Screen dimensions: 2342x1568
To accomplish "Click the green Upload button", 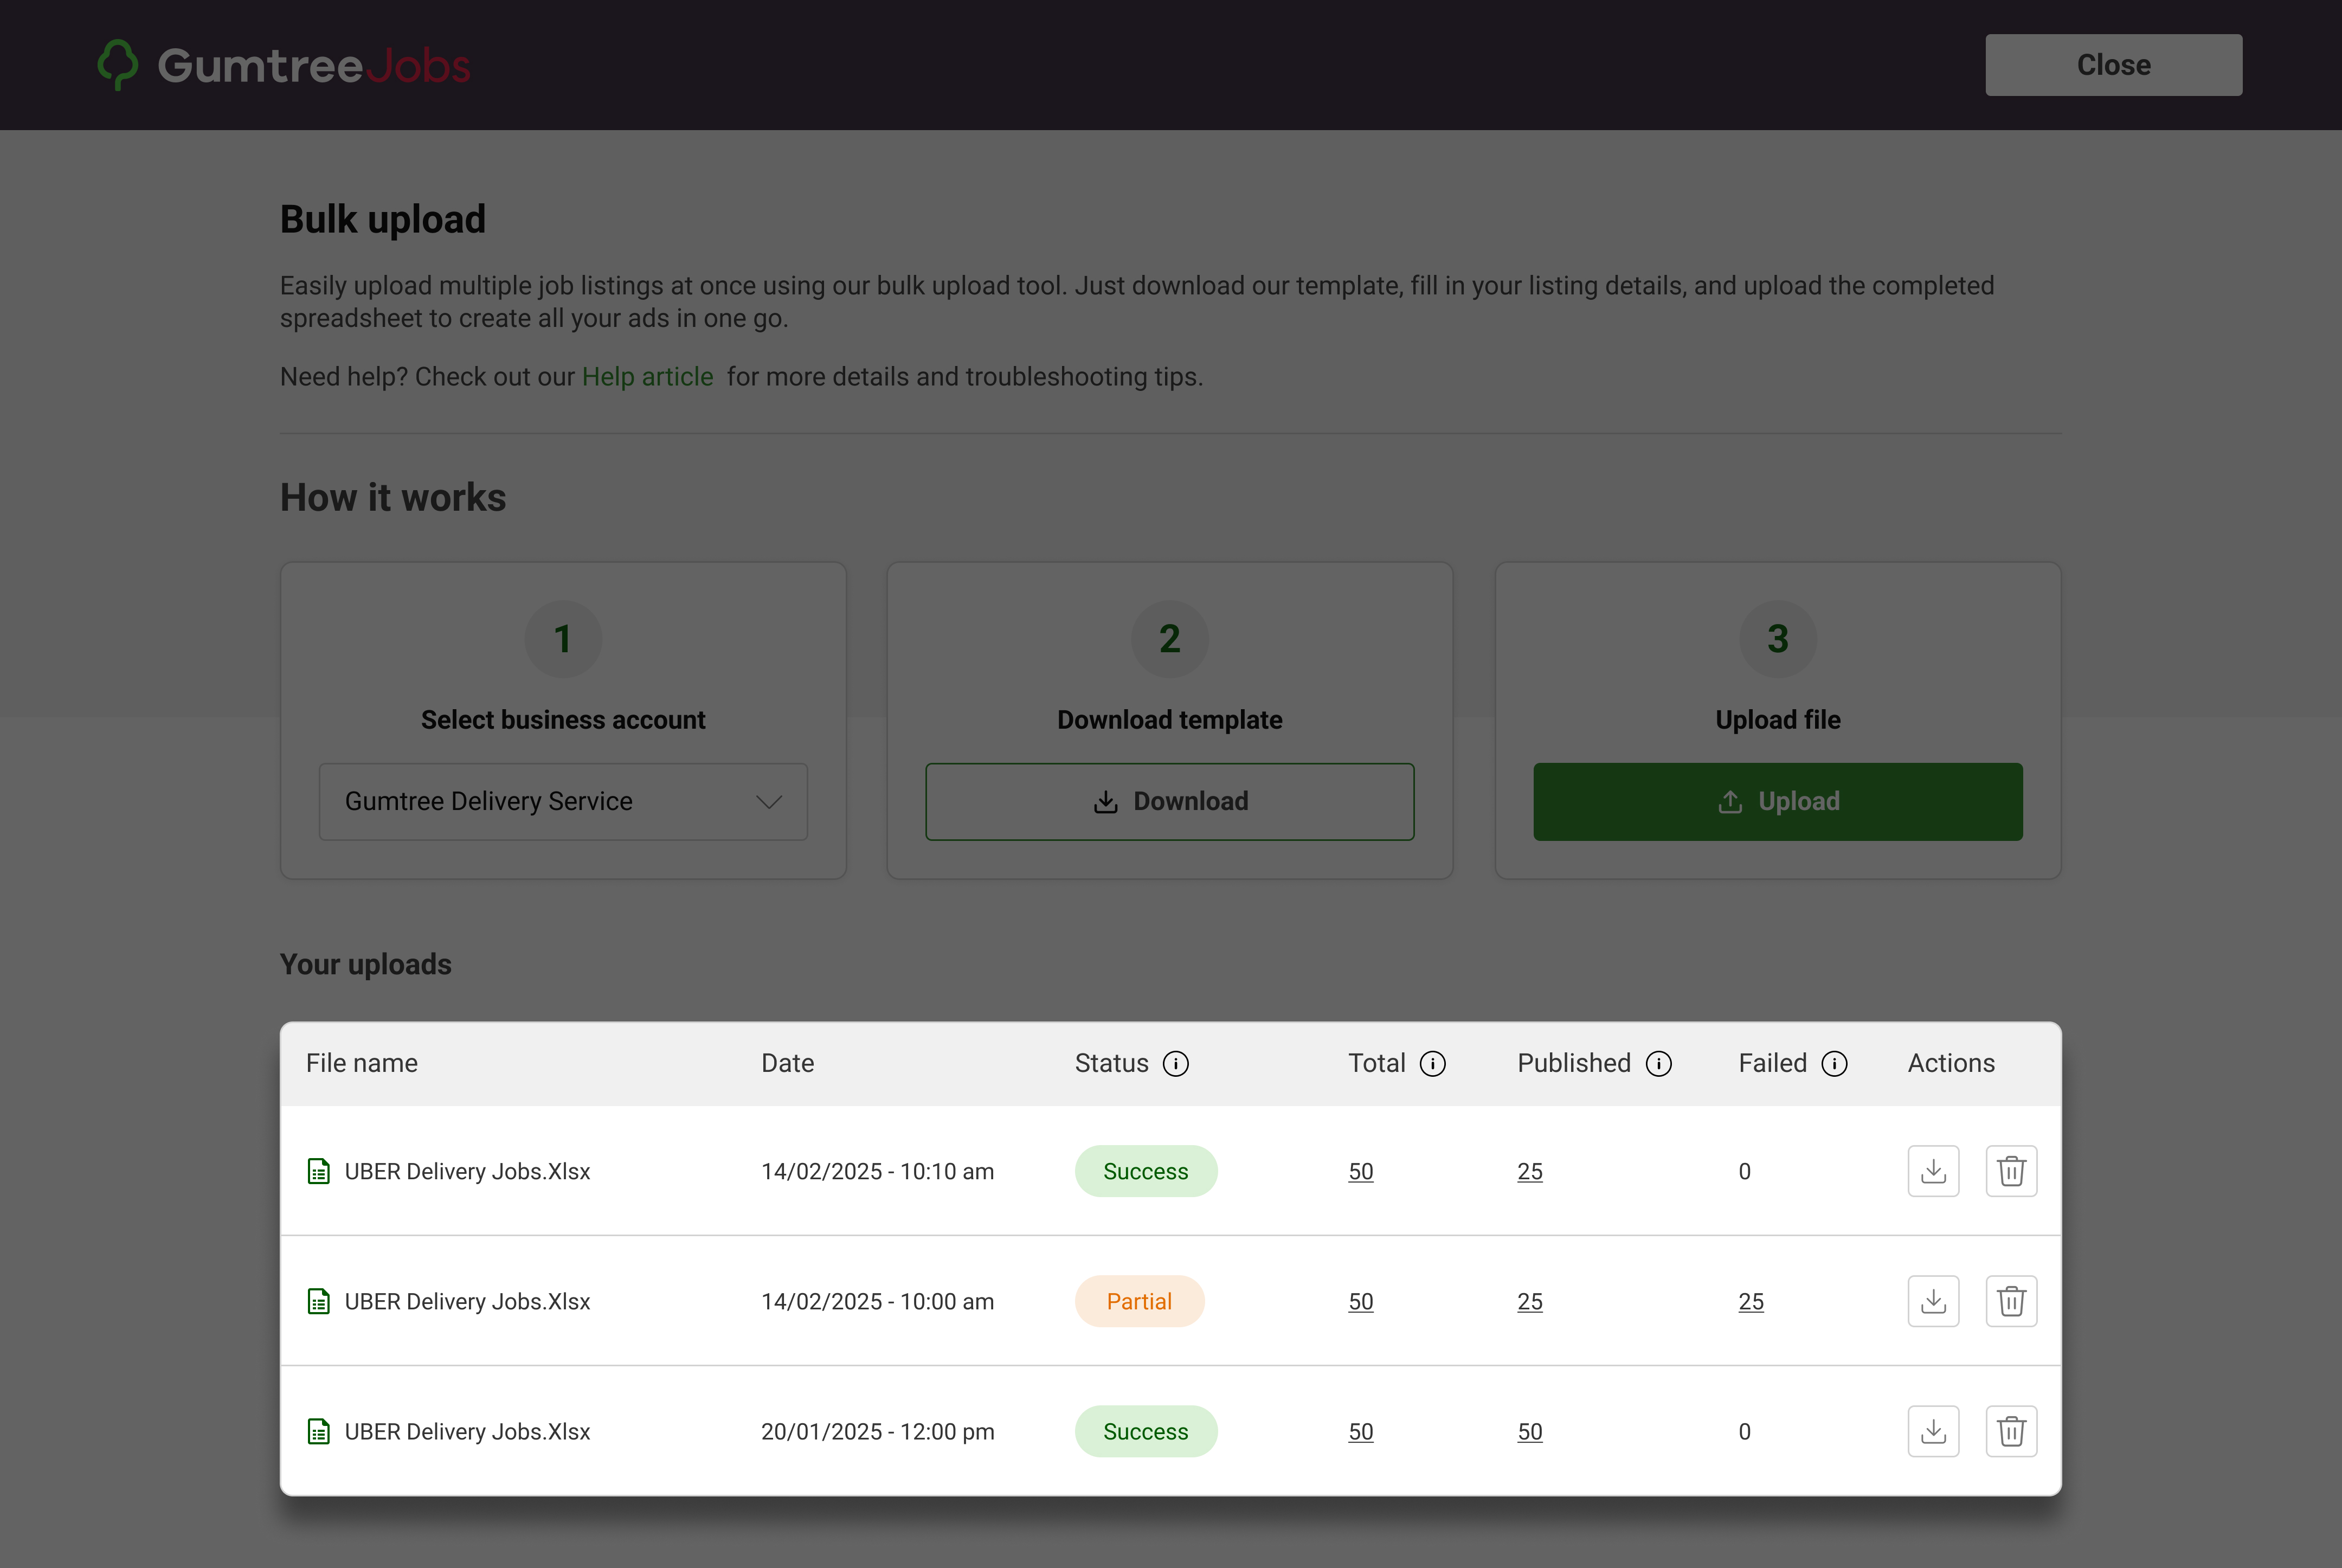I will (1778, 802).
